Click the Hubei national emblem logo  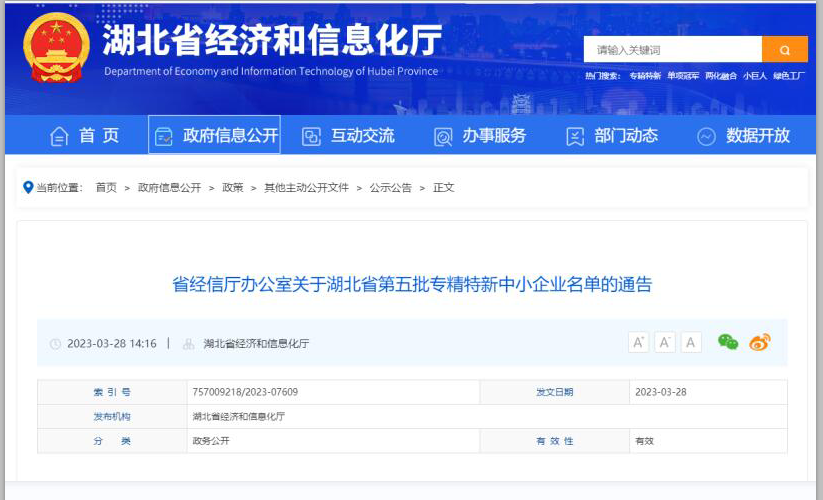click(55, 49)
